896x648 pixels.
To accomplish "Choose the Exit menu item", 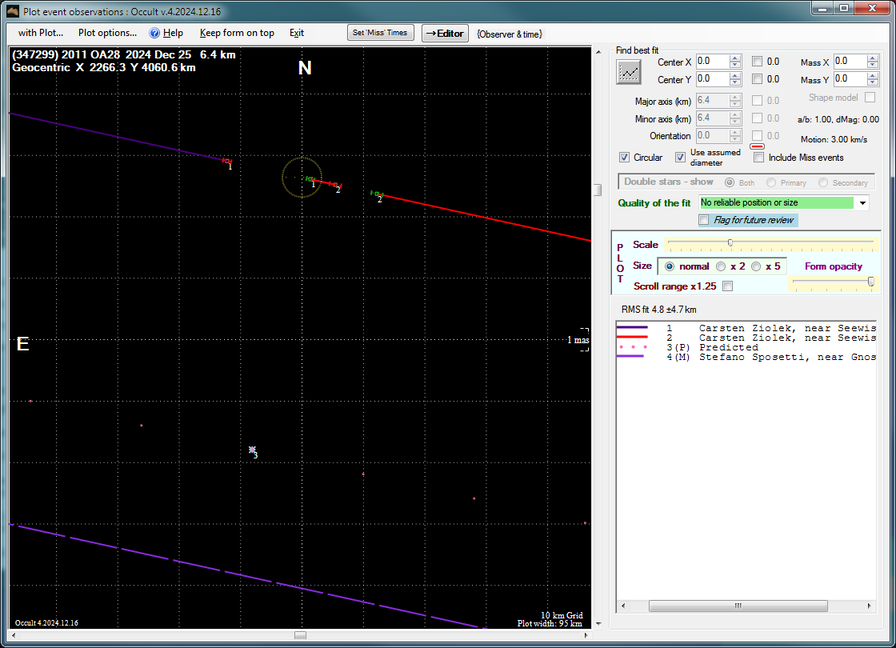I will point(297,33).
